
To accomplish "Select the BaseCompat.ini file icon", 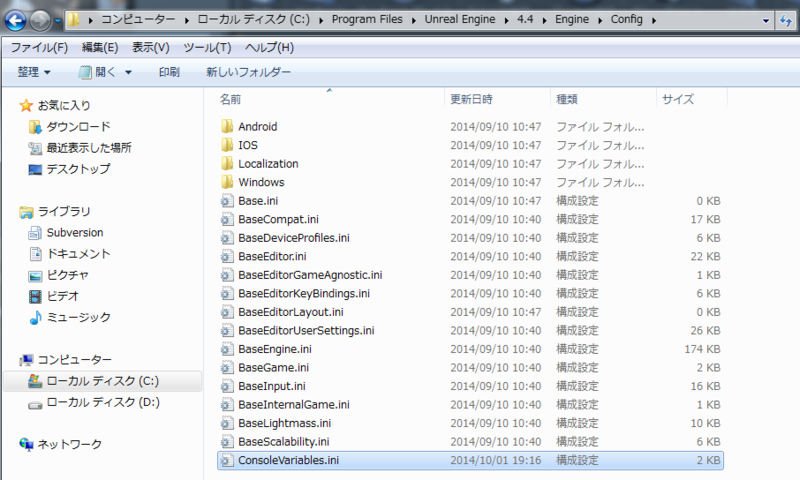I will tap(227, 219).
